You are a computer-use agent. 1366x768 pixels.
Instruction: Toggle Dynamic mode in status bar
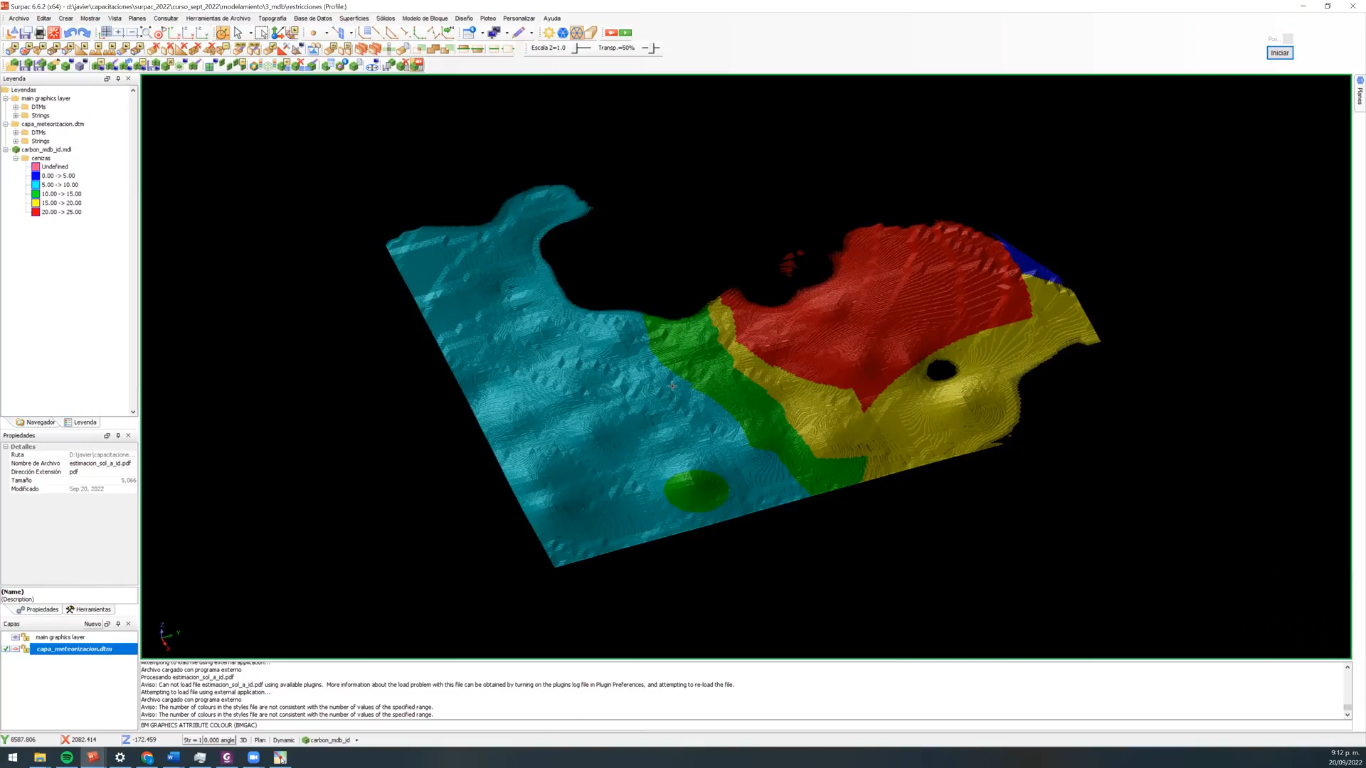284,740
